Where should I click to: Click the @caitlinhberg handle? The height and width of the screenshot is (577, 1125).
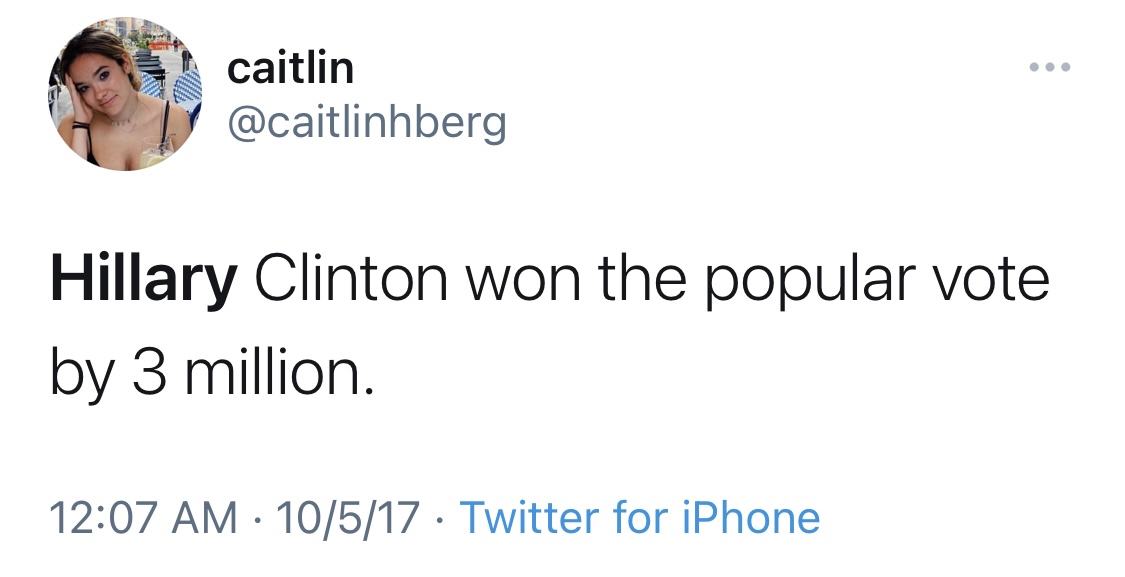coord(367,123)
